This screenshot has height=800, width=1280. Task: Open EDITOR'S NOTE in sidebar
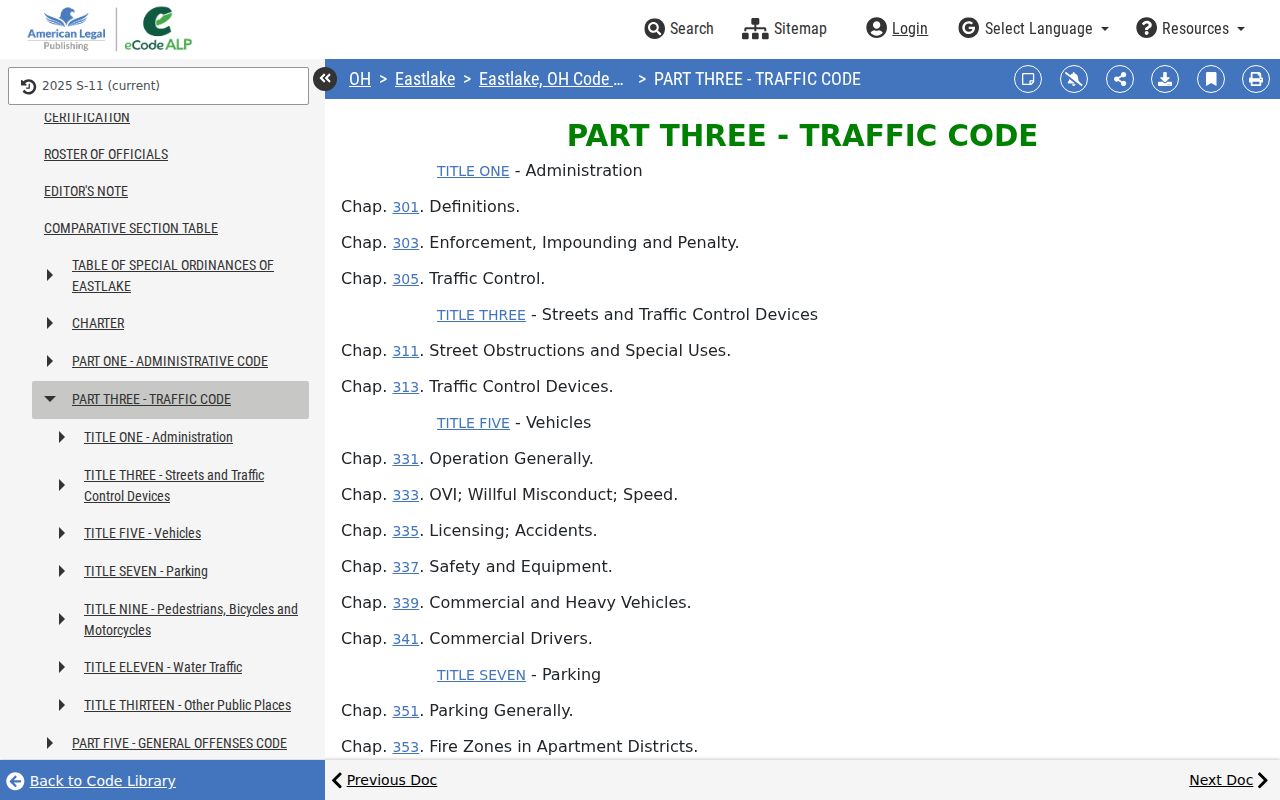[x=86, y=191]
